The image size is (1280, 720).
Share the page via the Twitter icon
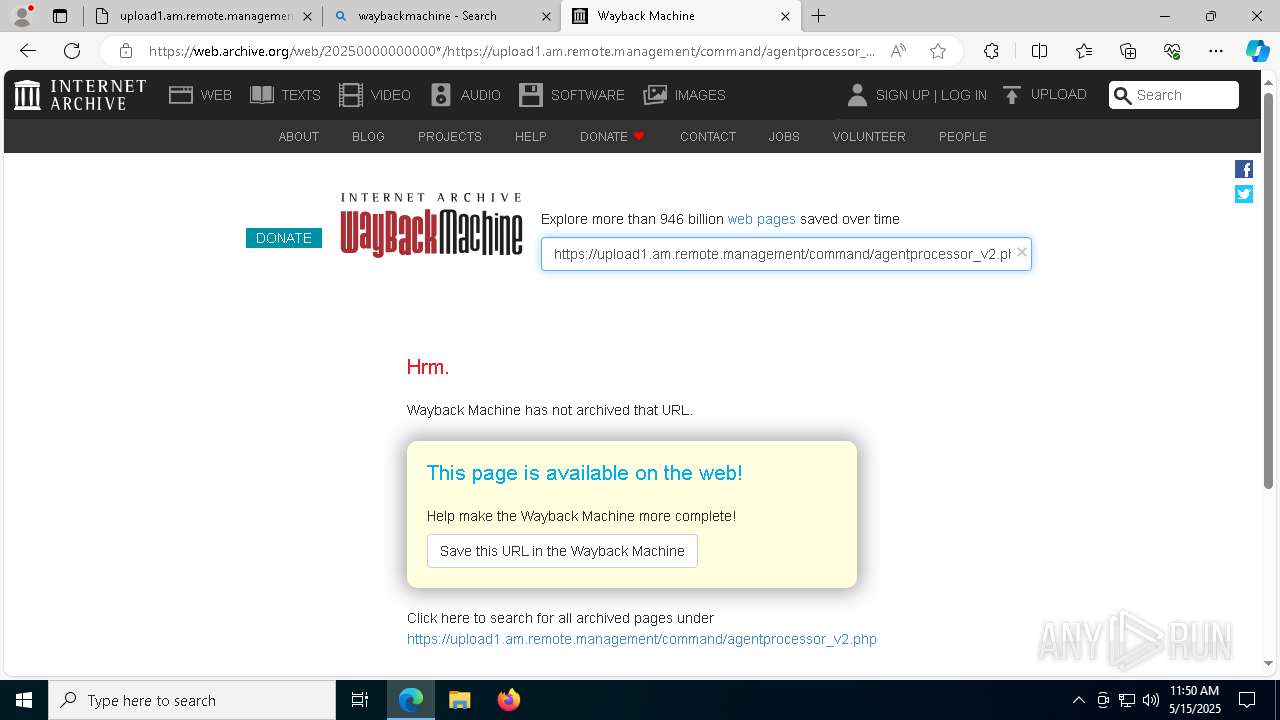[x=1244, y=194]
